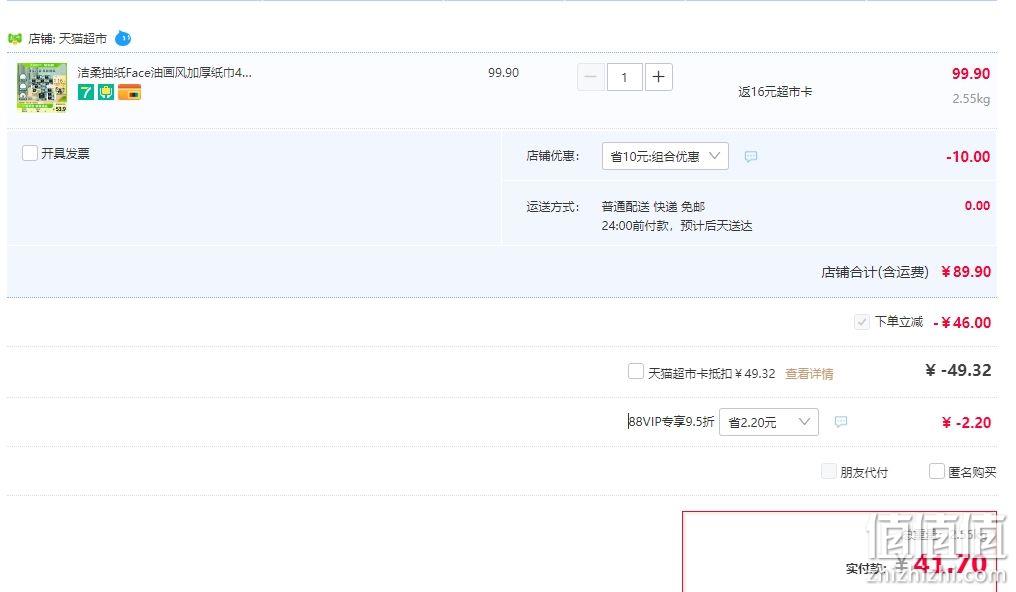Click the quantity input field
1016x592 pixels.
coord(625,77)
